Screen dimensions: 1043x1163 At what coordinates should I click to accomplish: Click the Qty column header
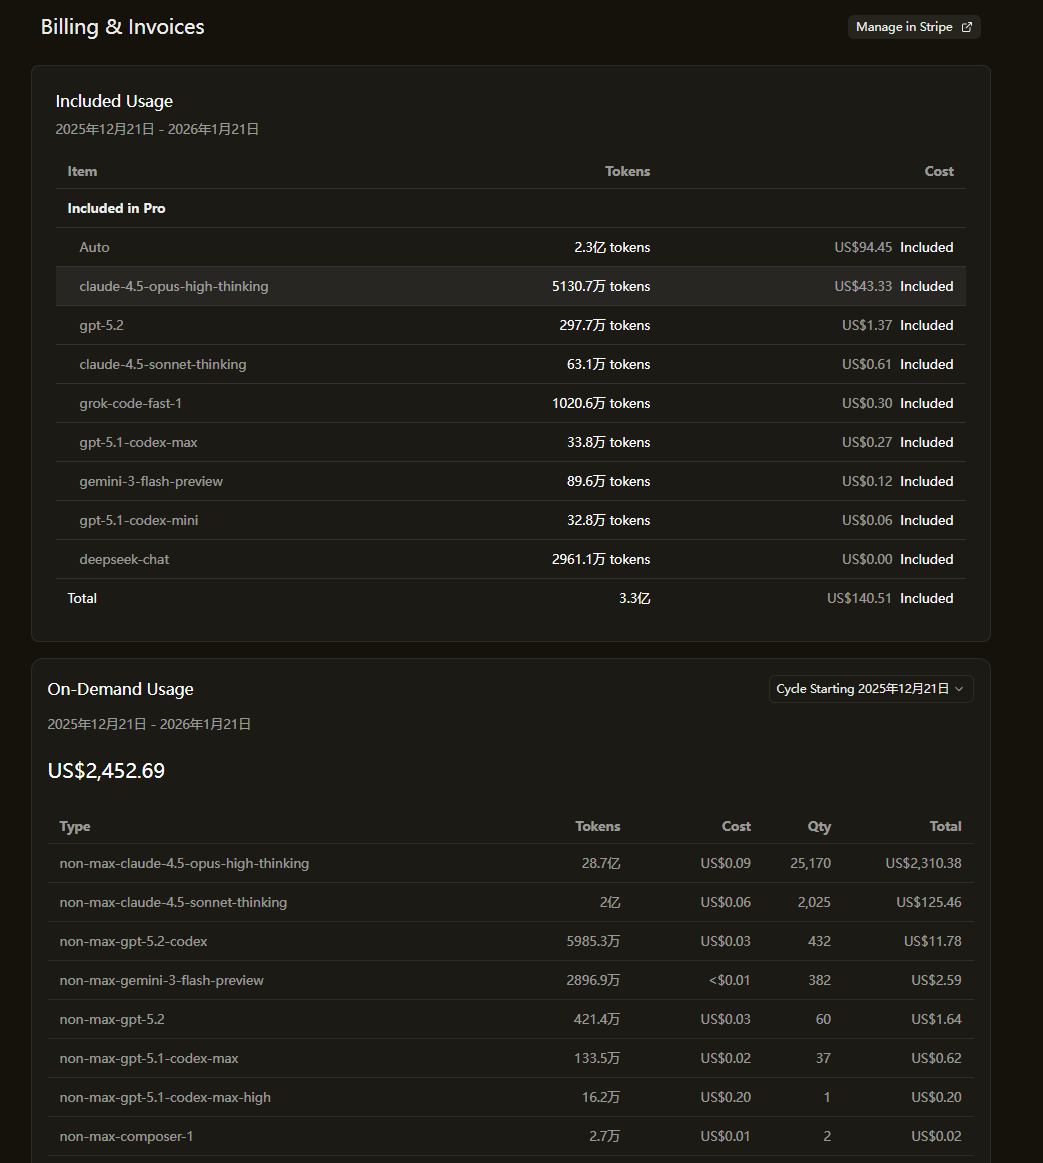819,826
